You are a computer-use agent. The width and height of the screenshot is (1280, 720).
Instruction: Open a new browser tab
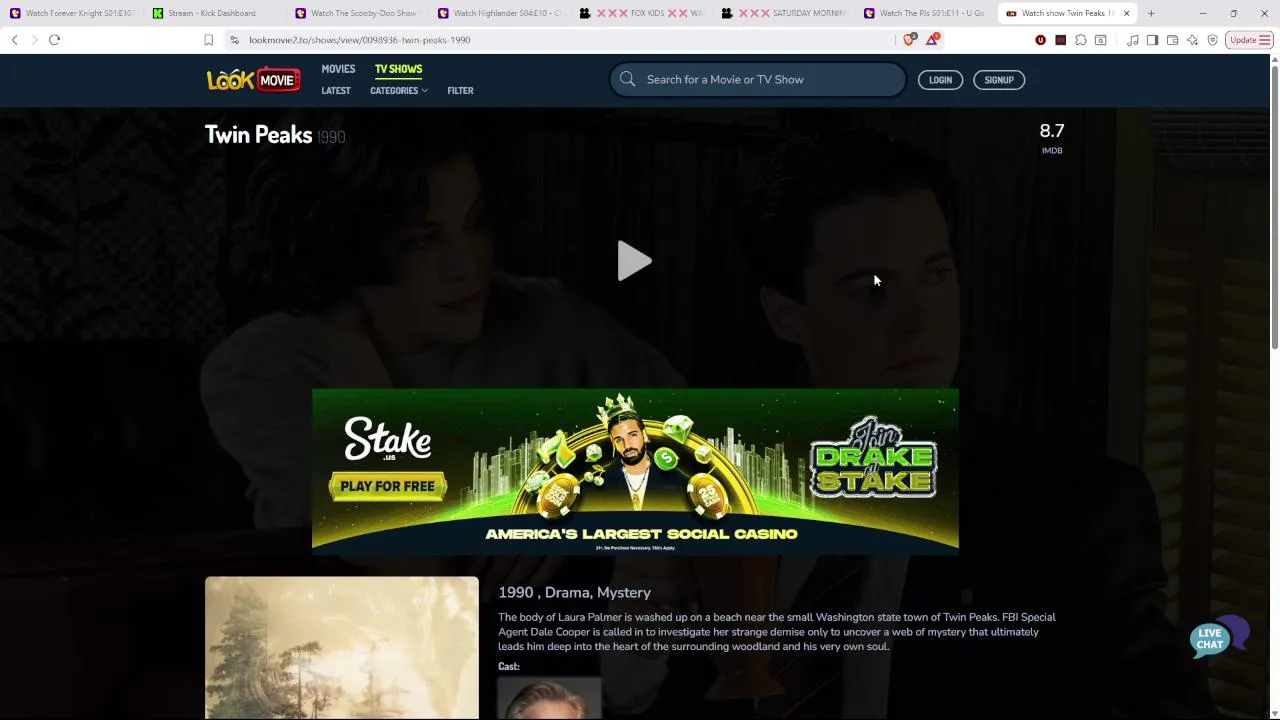(x=1151, y=13)
